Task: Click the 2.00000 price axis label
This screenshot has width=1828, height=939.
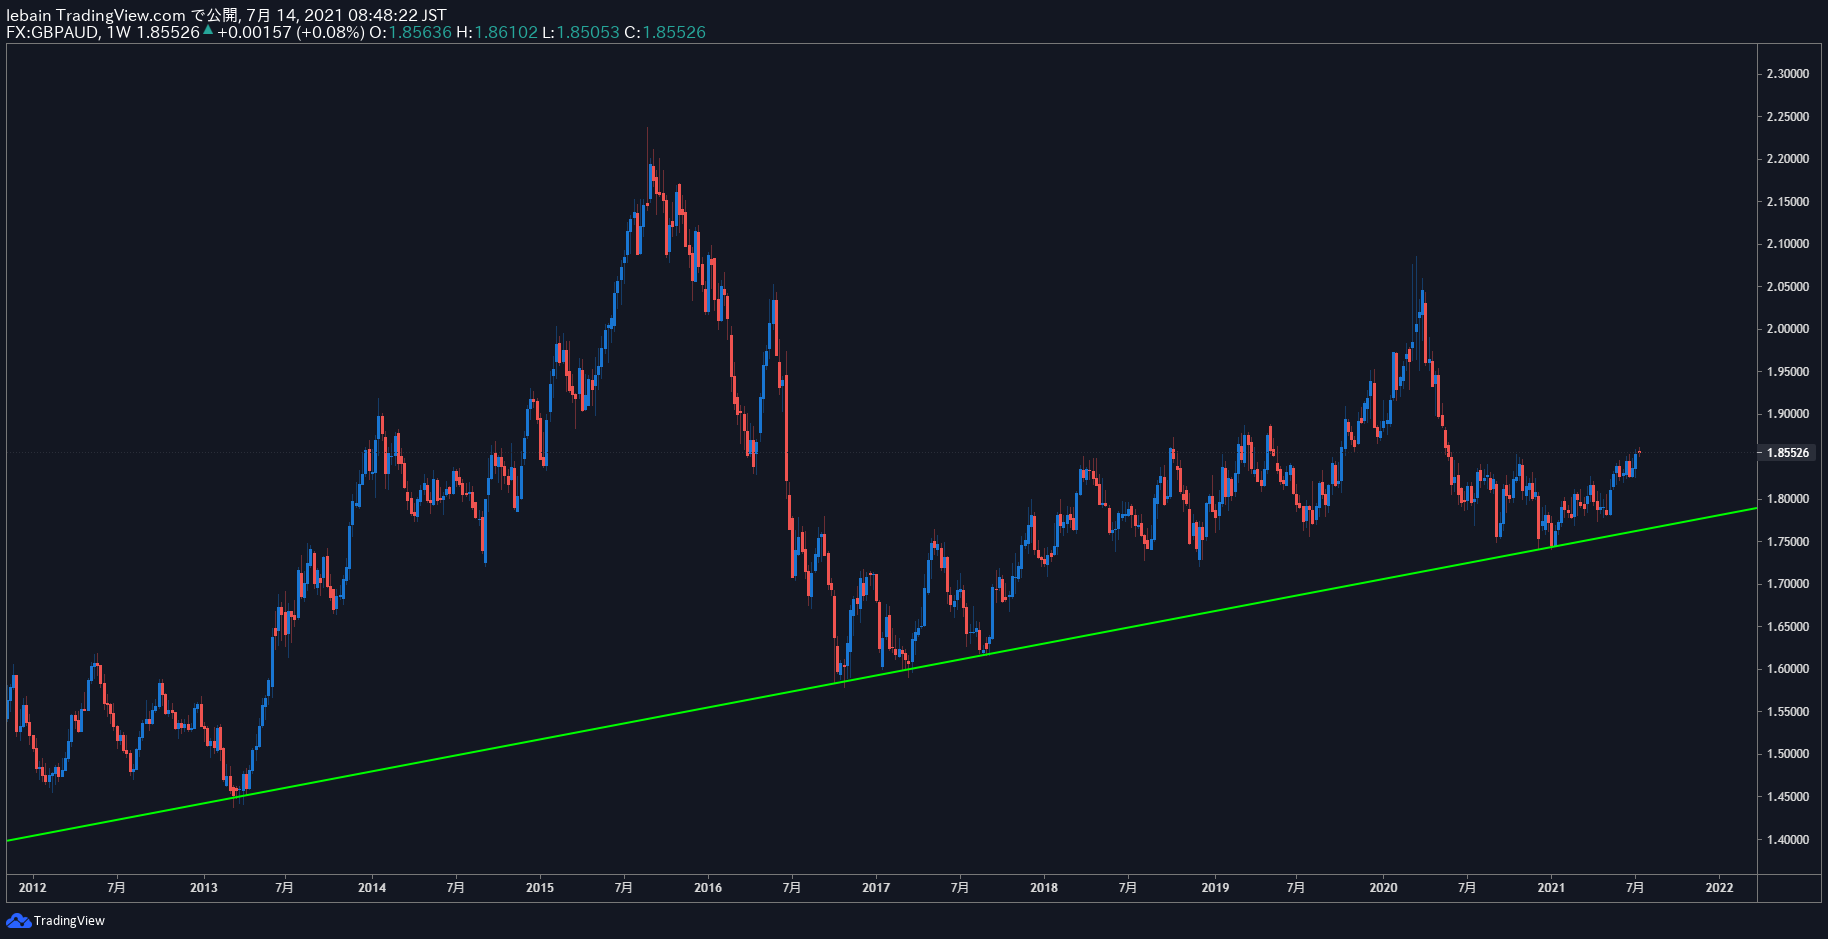Action: coord(1788,329)
